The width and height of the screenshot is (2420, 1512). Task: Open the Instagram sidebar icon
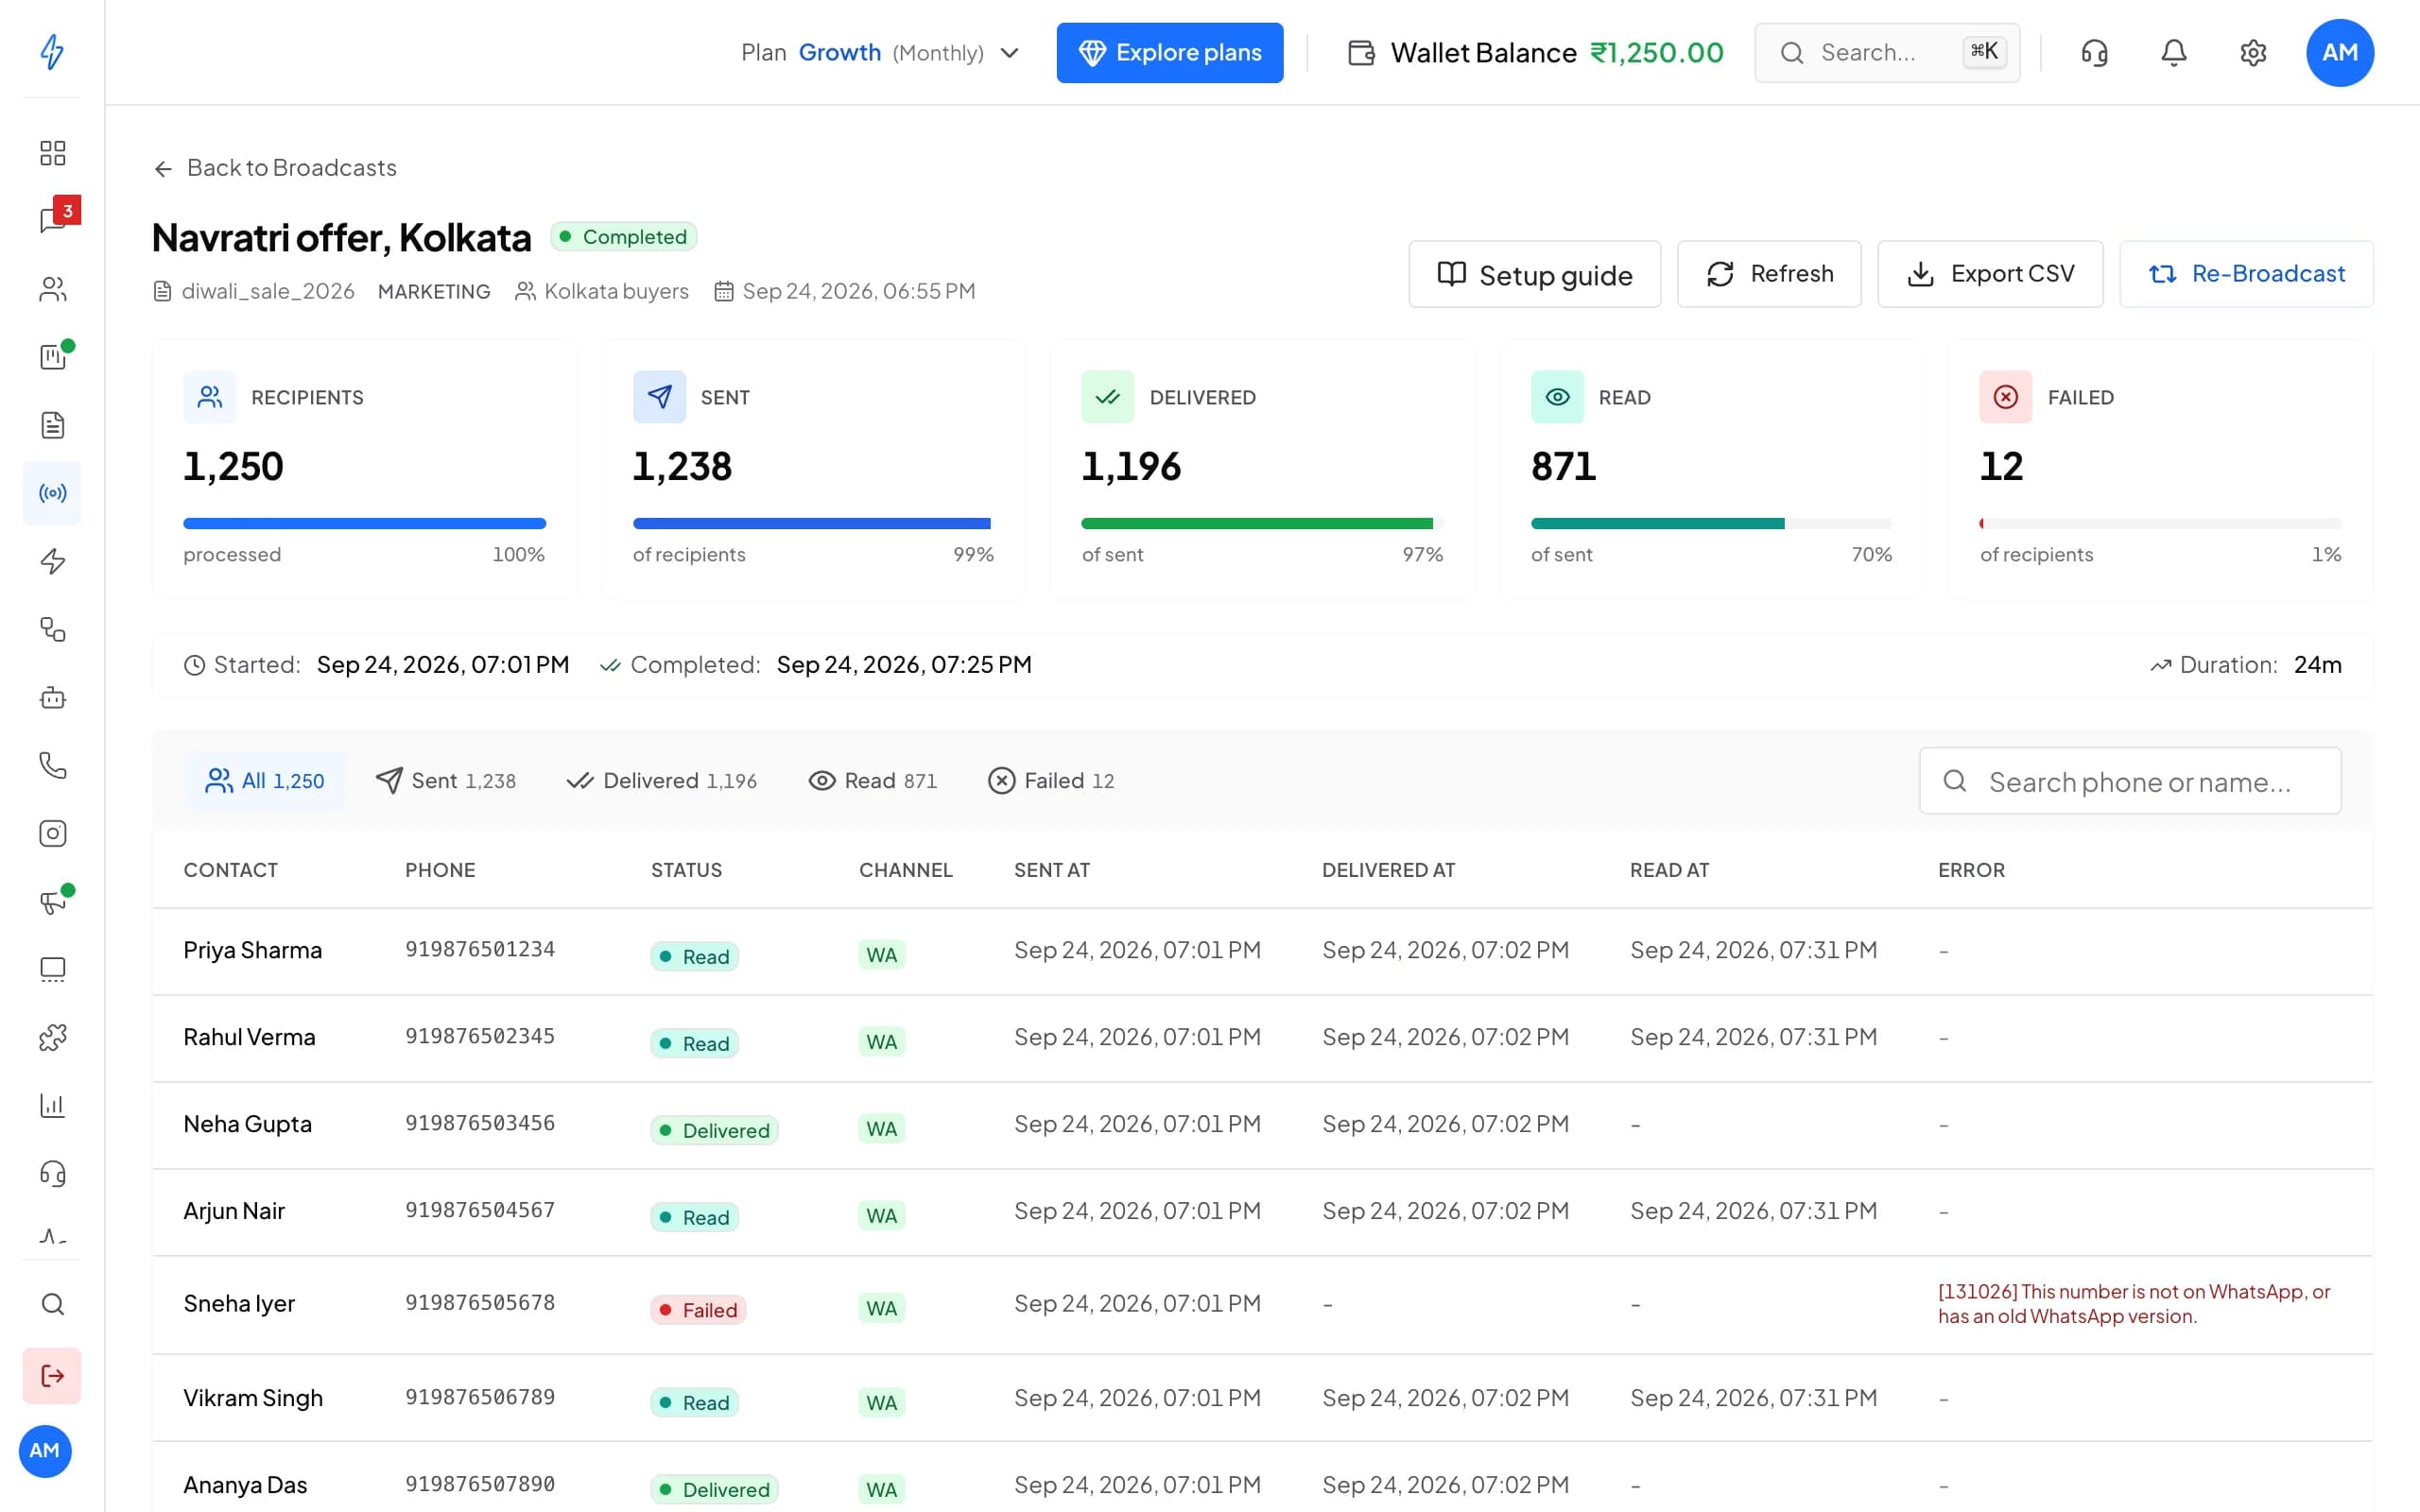pyautogui.click(x=52, y=833)
